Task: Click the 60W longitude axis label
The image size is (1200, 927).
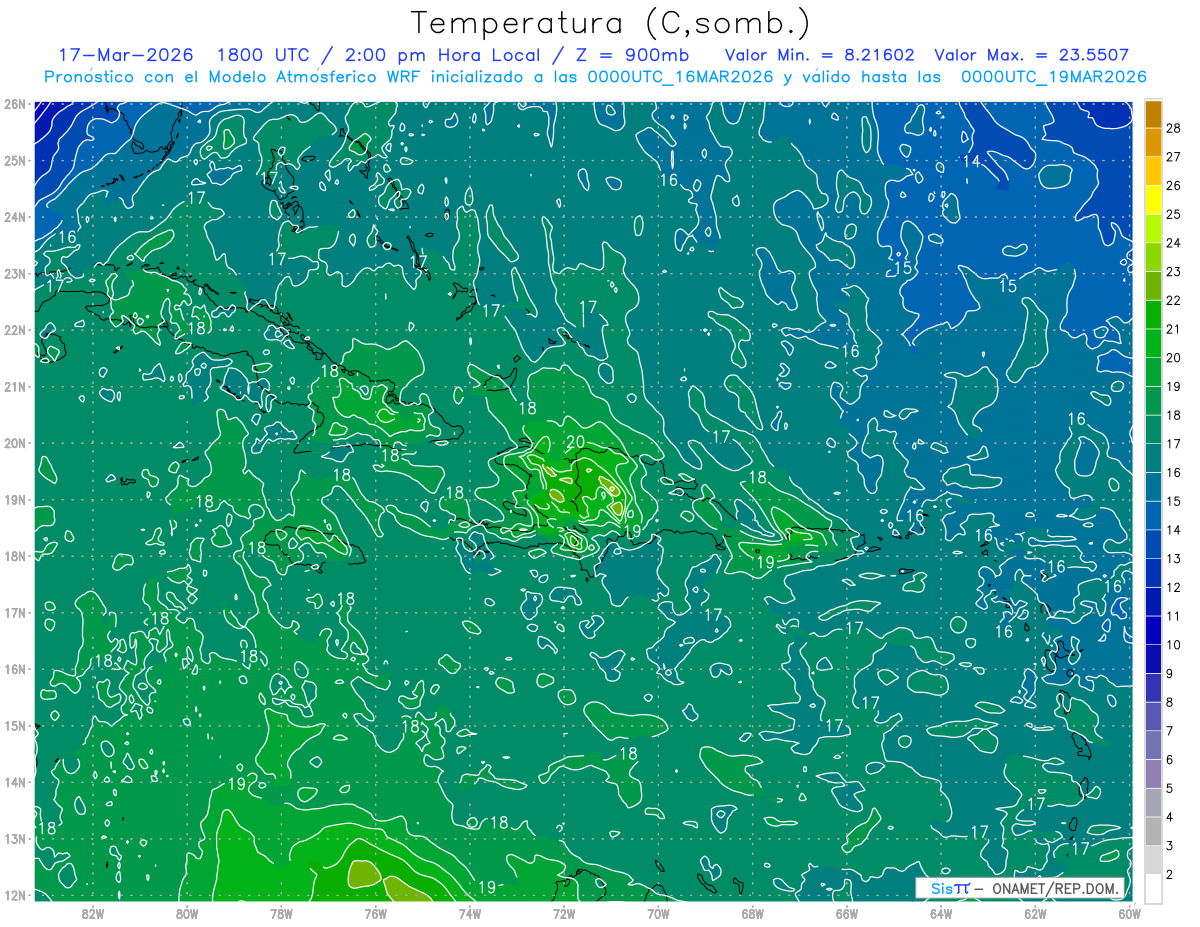Action: coord(1128,912)
